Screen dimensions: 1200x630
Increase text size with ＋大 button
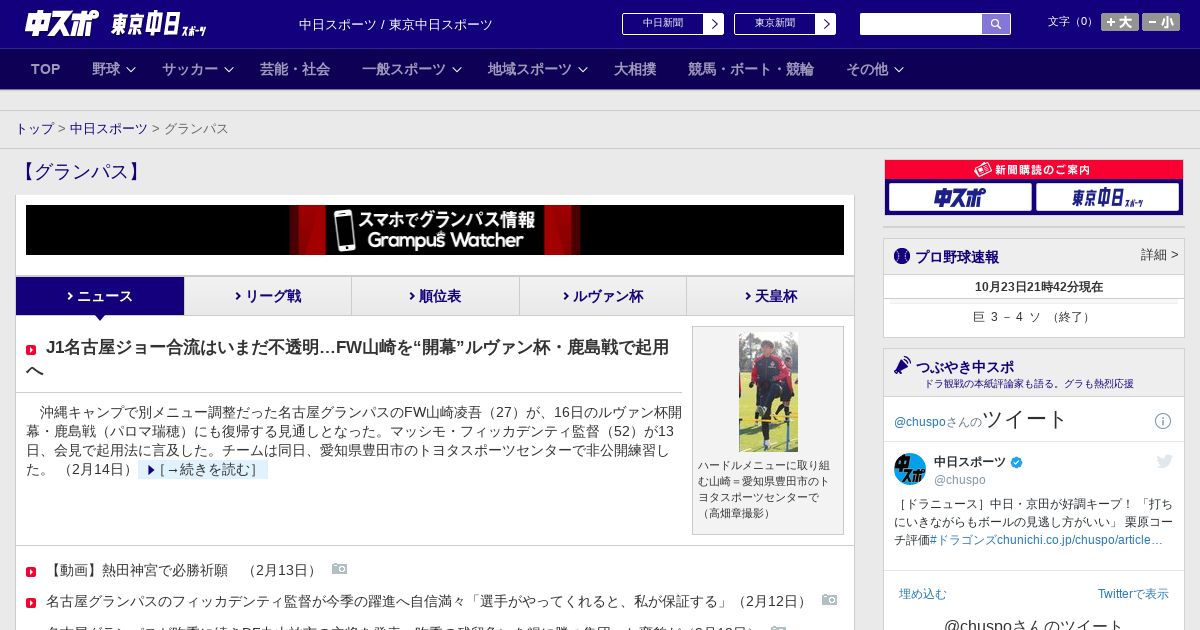[1120, 22]
